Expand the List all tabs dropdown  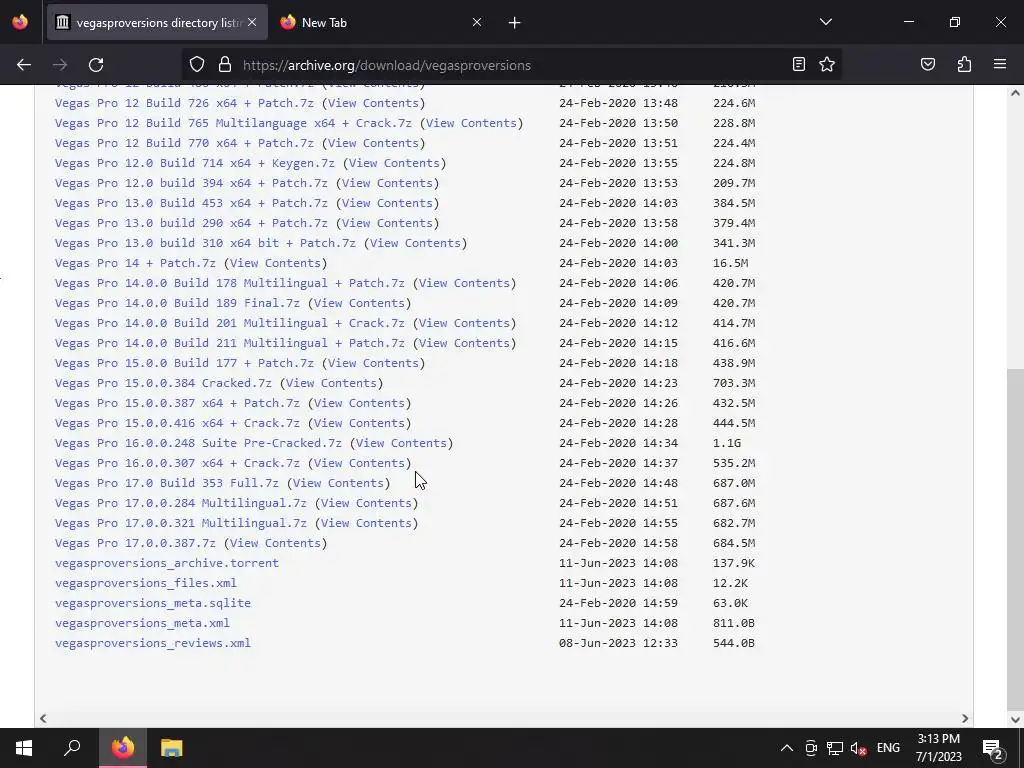point(826,22)
